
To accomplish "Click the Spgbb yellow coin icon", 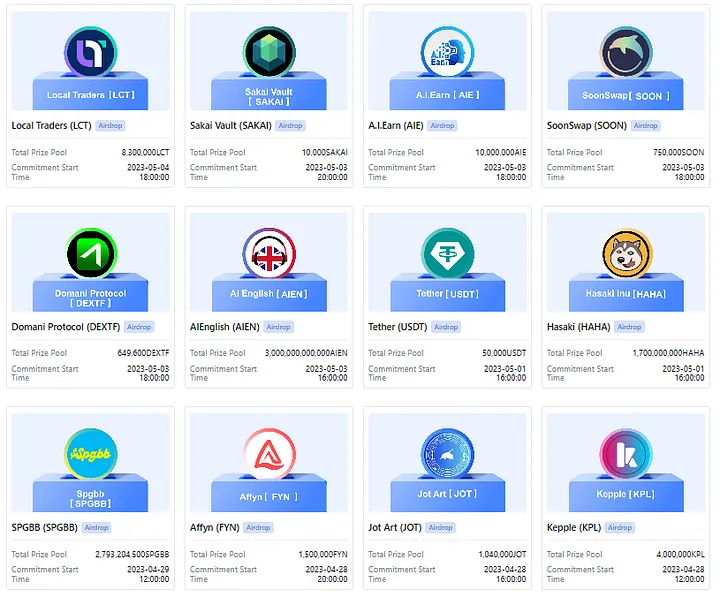I will click(x=90, y=454).
